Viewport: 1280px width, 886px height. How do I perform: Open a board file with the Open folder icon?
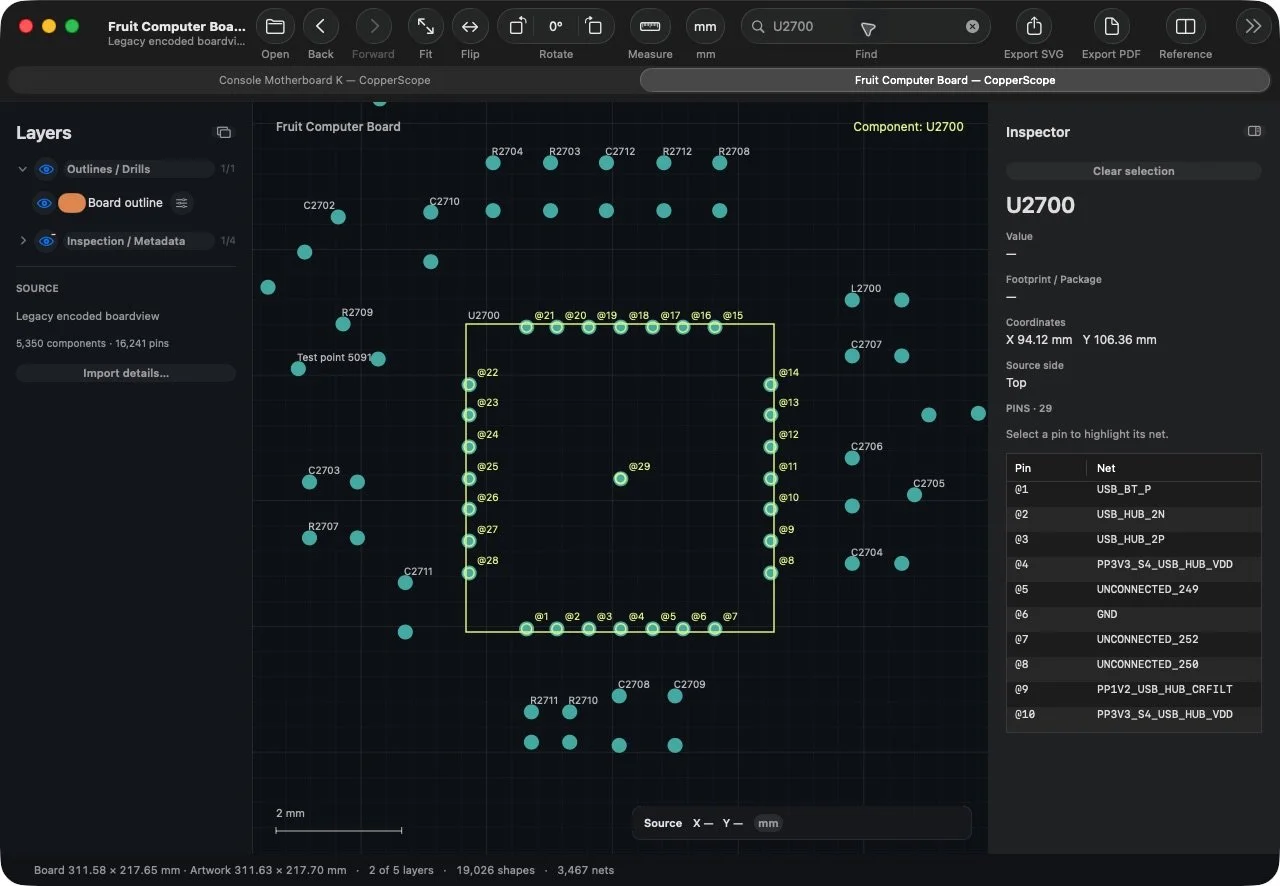[275, 27]
